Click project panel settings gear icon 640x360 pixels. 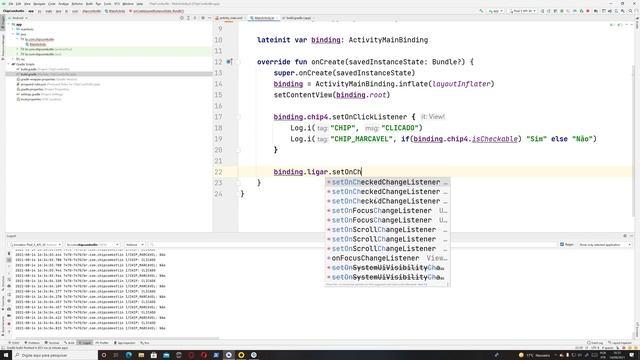click(203, 18)
